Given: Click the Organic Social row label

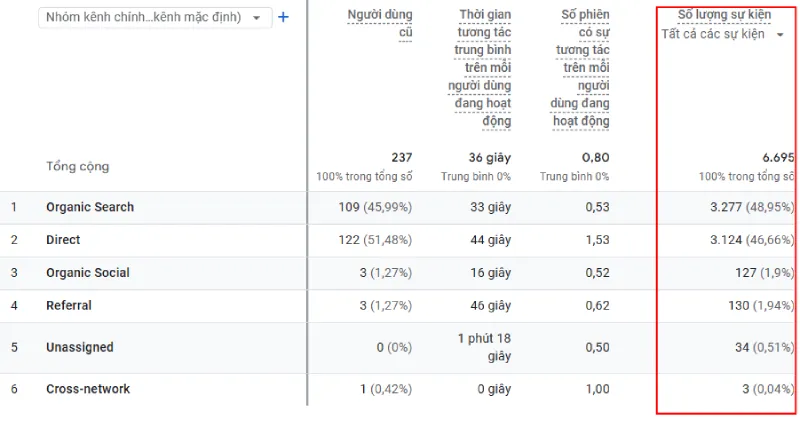Looking at the screenshot, I should click(x=88, y=273).
